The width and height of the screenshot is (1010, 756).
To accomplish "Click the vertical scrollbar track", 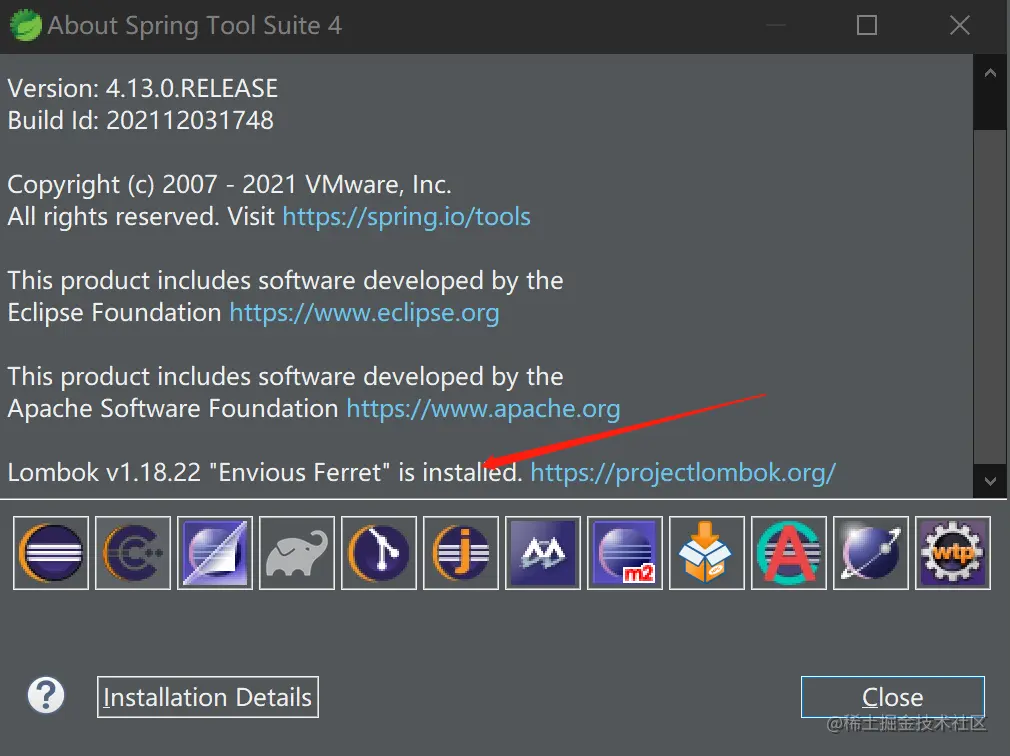I will pyautogui.click(x=990, y=296).
